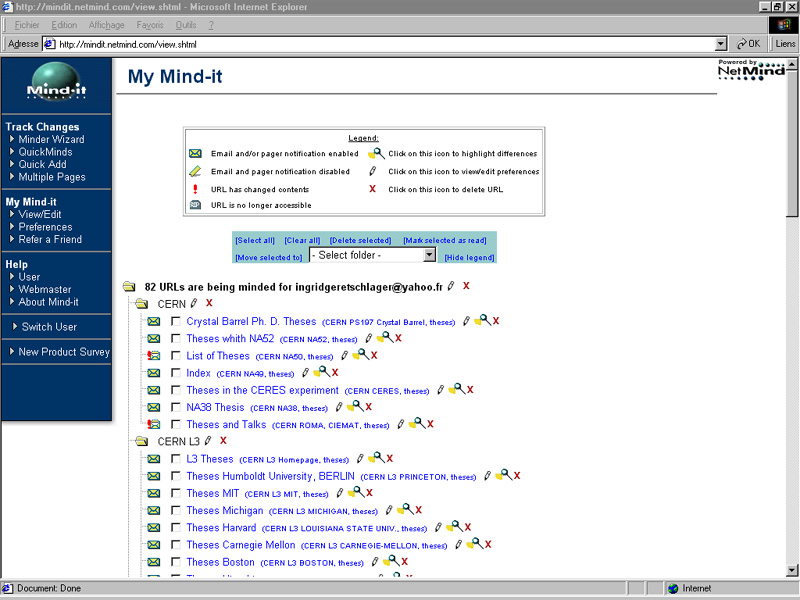The height and width of the screenshot is (600, 800).
Task: Click the Mind-it globe logo
Action: pos(56,82)
